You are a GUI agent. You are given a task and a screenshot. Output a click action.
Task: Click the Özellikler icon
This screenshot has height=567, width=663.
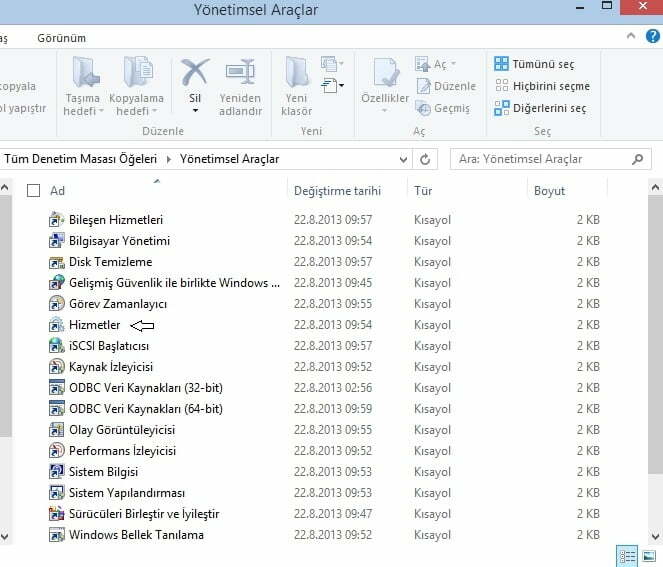[x=386, y=72]
